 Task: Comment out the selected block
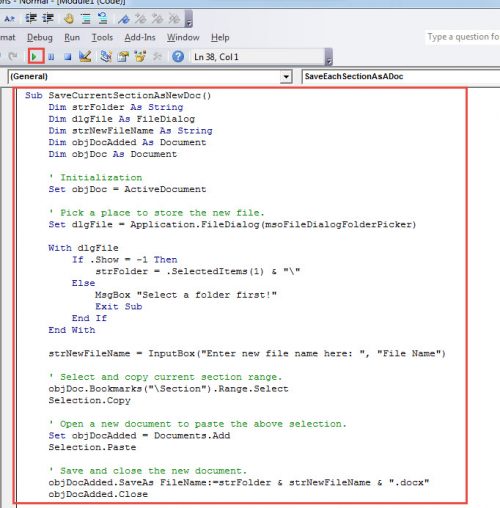coord(86,18)
